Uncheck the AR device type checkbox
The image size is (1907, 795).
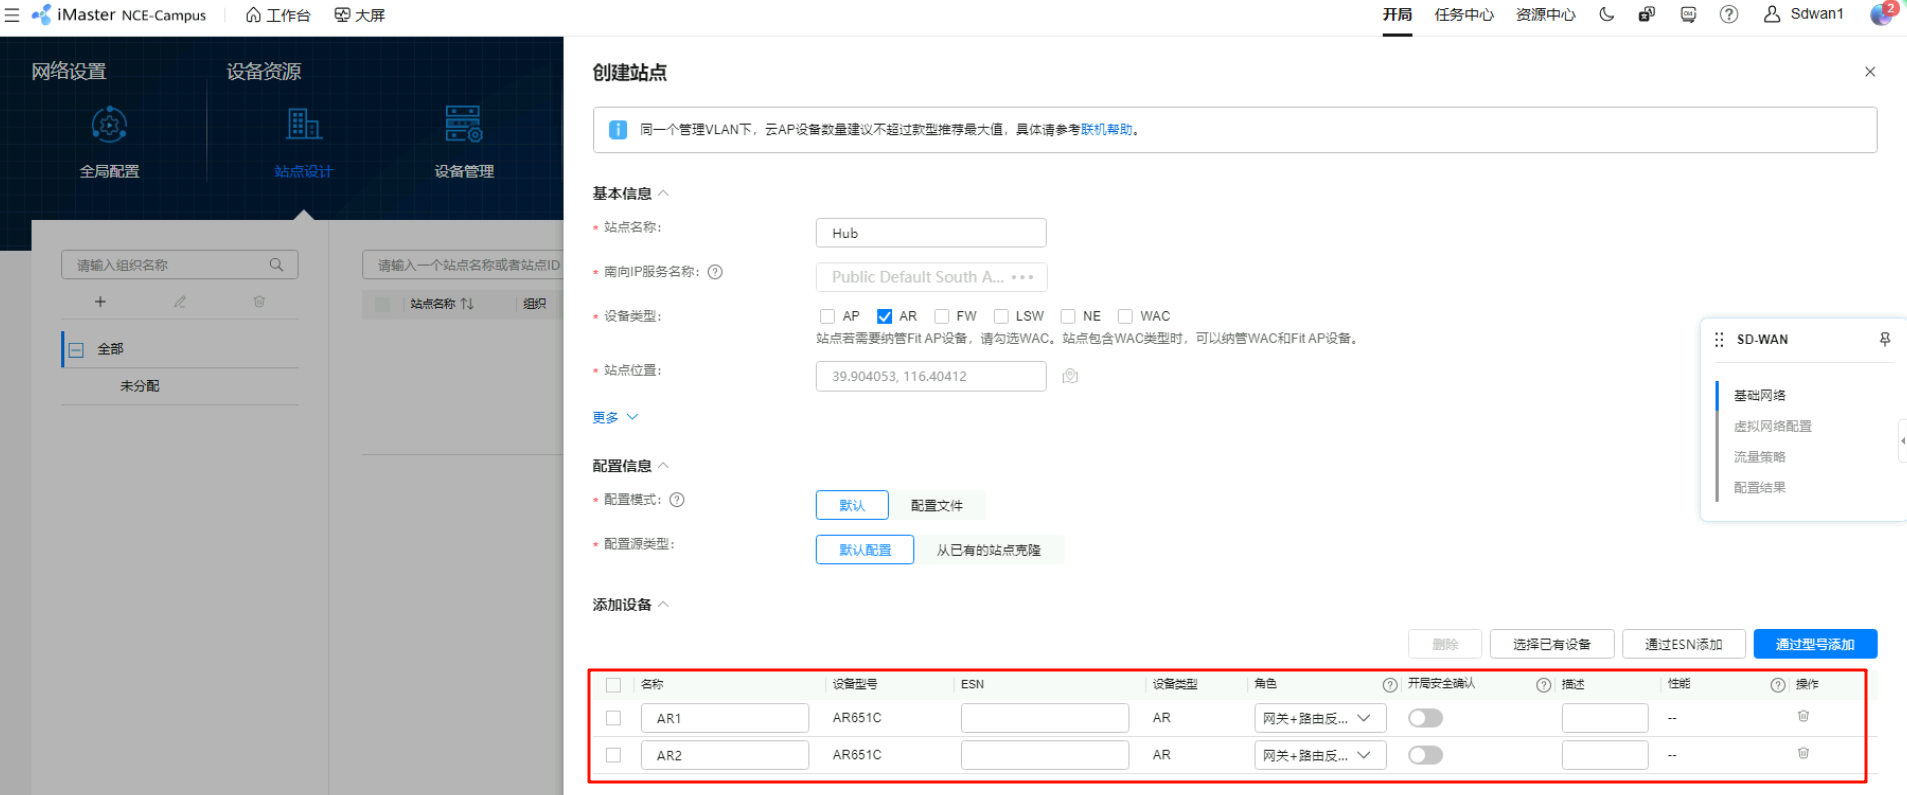coord(884,316)
